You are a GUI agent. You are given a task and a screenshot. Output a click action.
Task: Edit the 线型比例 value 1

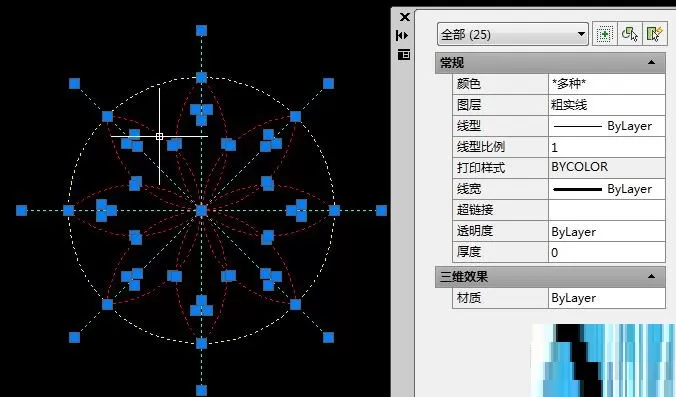tap(607, 147)
